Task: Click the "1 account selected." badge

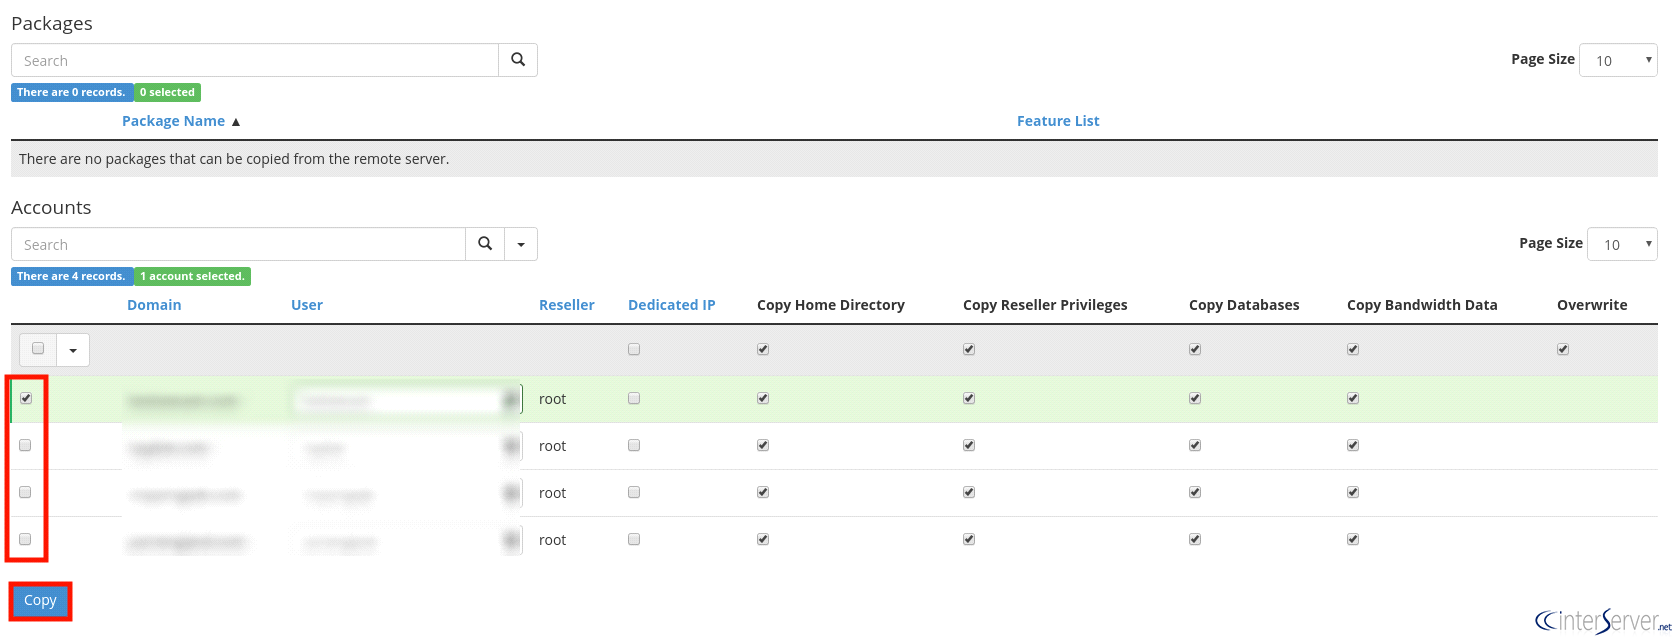Action: point(192,276)
